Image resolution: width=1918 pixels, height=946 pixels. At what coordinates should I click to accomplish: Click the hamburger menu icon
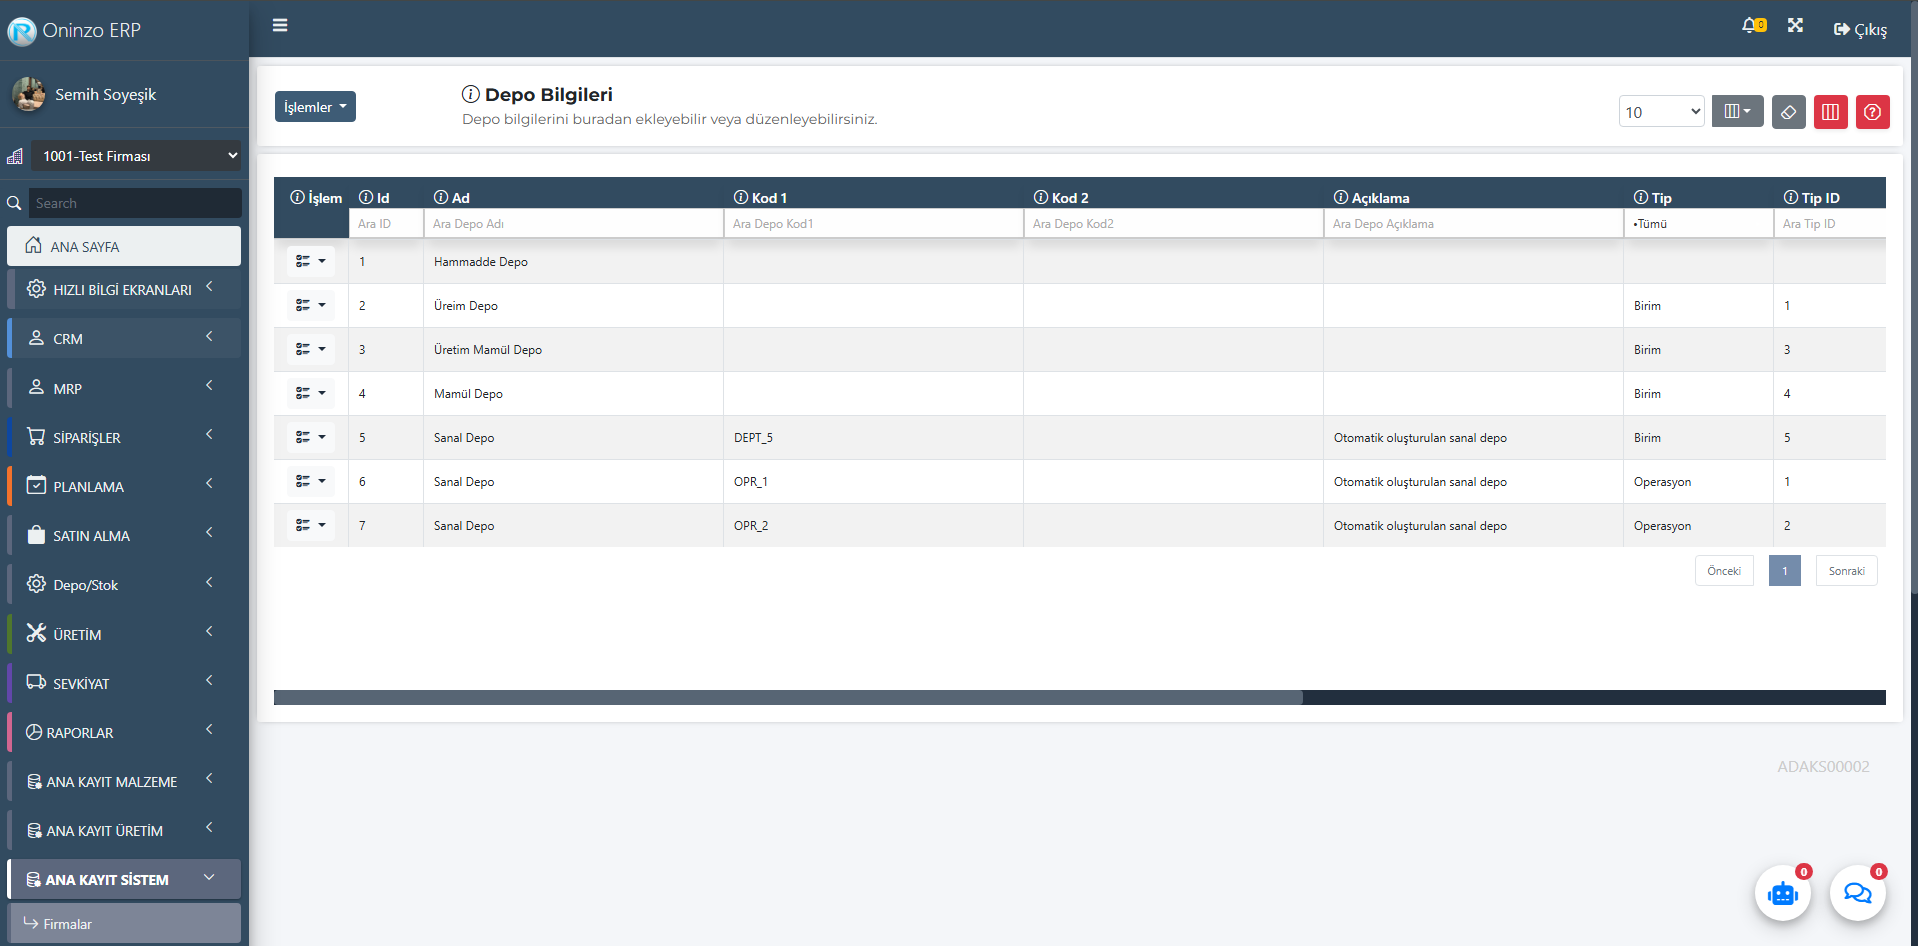[x=280, y=25]
